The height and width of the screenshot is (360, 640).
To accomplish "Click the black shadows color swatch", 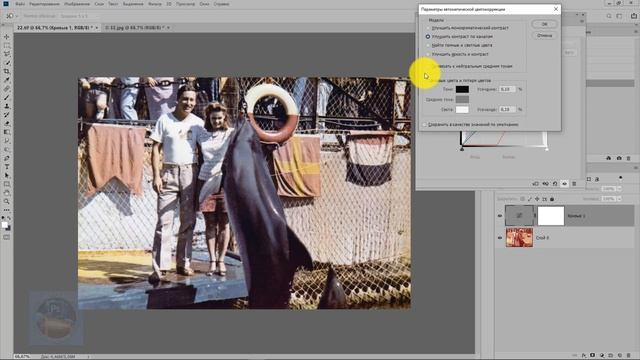I will (462, 89).
